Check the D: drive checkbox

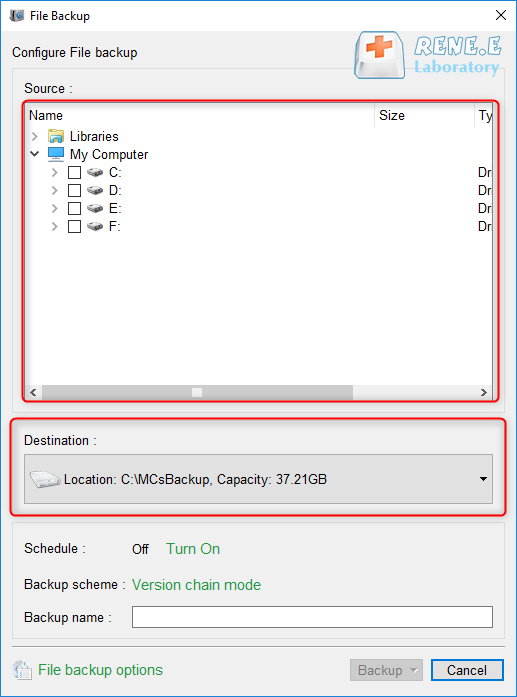(x=74, y=190)
